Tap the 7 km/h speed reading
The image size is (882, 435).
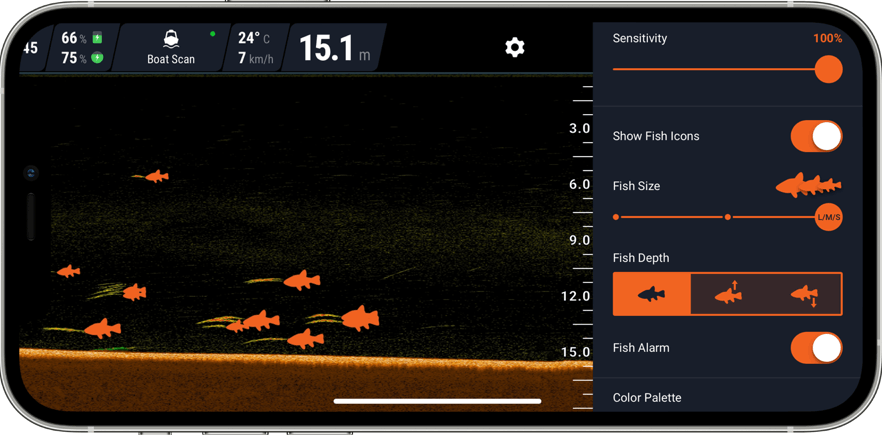pos(256,57)
